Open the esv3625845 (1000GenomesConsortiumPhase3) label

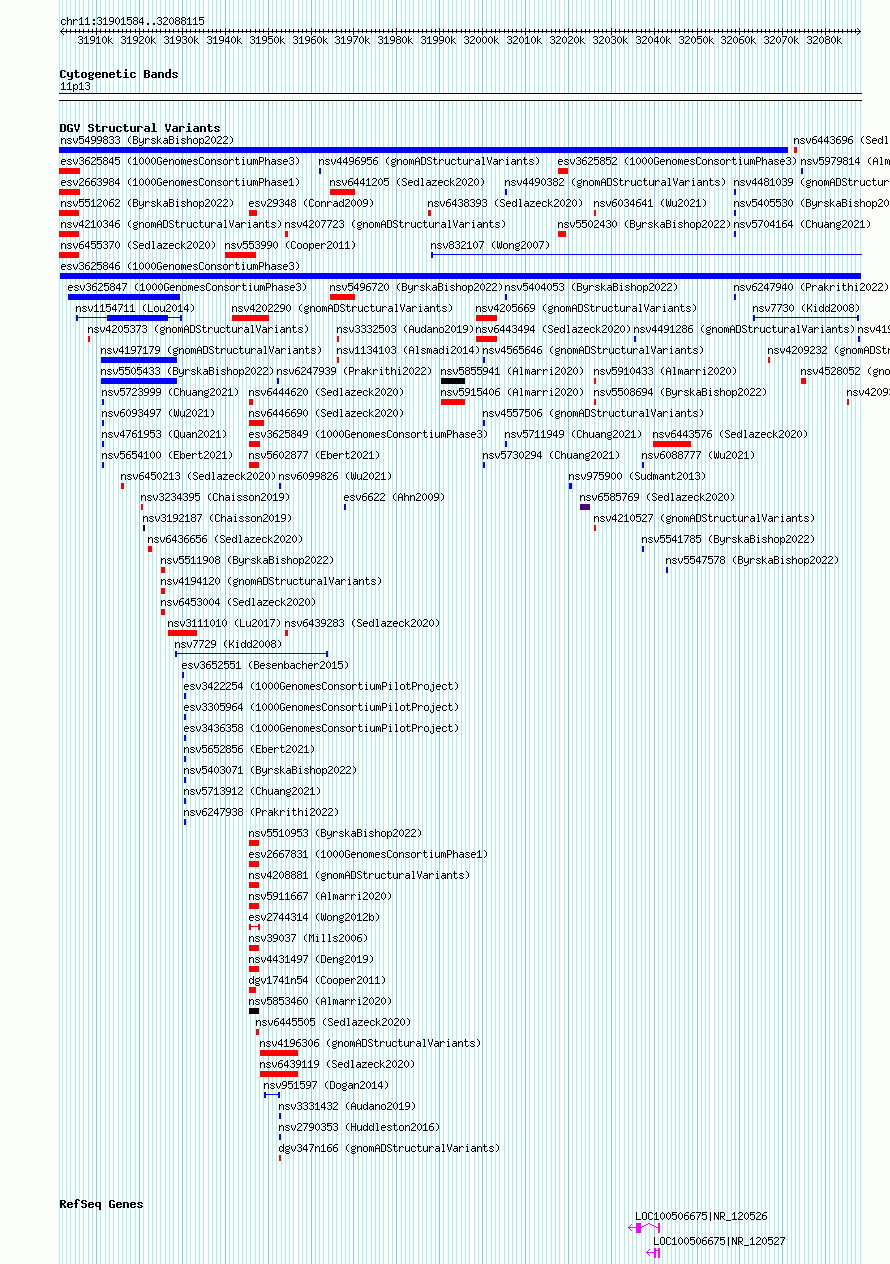(180, 161)
